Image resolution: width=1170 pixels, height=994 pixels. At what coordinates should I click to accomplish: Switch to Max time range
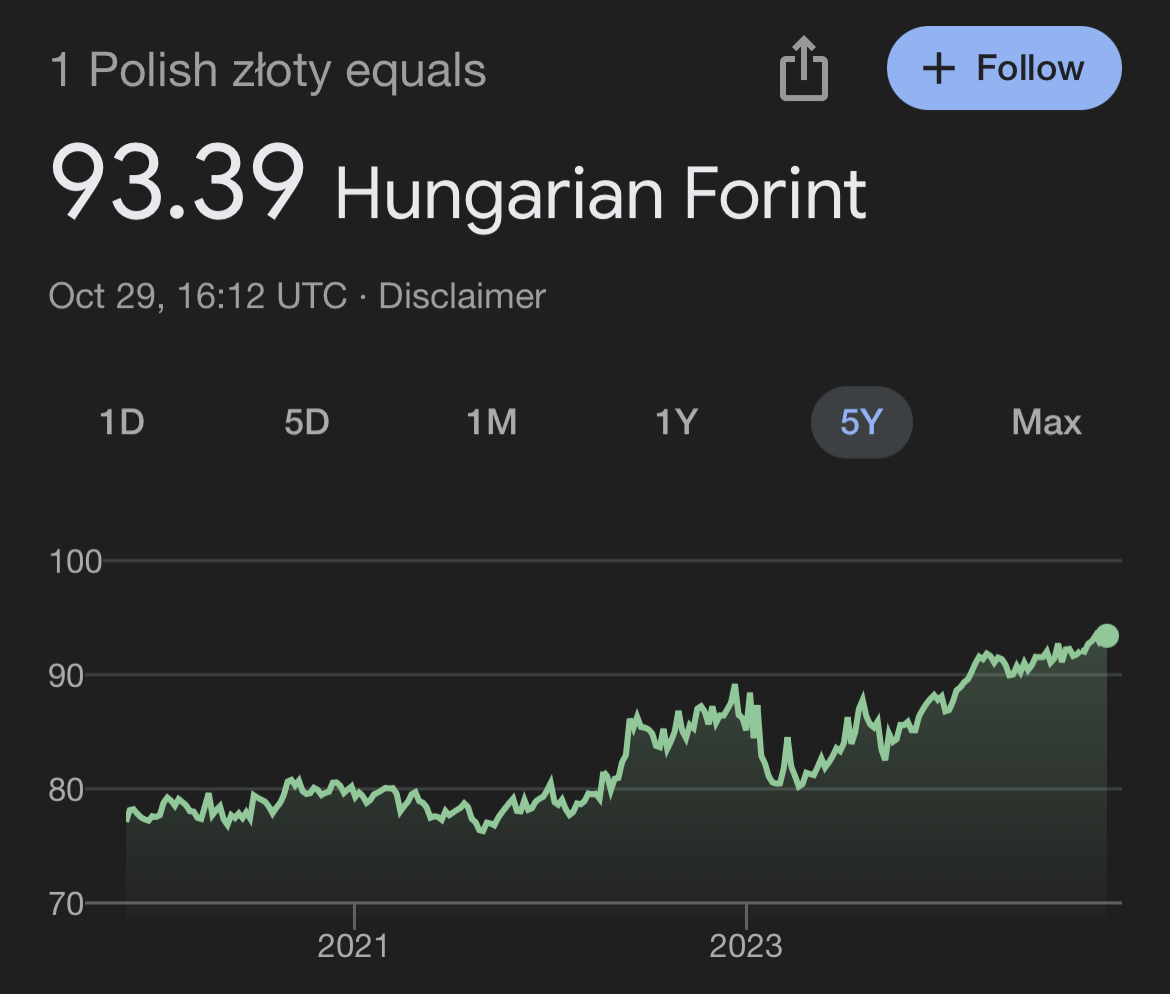1046,422
